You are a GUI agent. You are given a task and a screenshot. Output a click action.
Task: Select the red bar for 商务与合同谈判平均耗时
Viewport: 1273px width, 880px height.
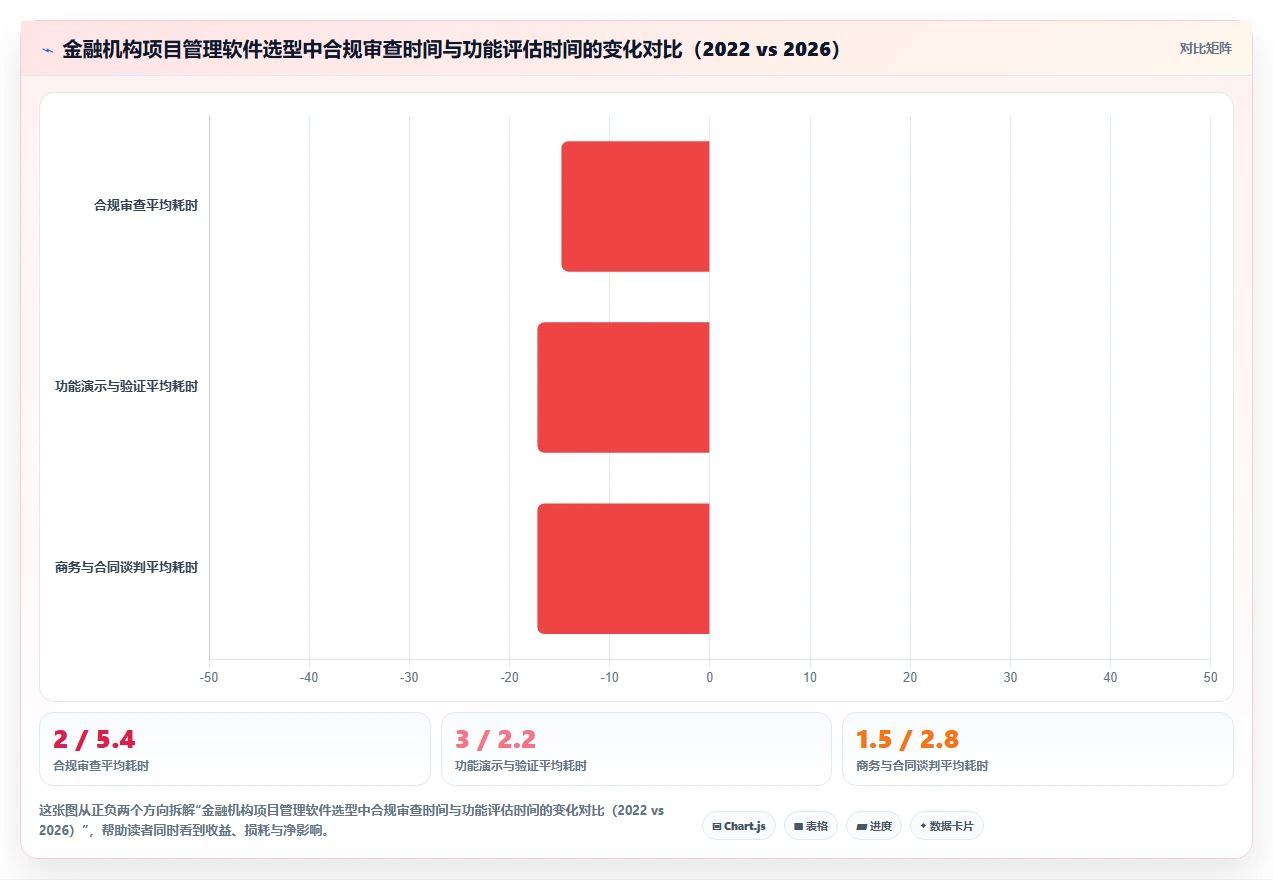tap(623, 568)
